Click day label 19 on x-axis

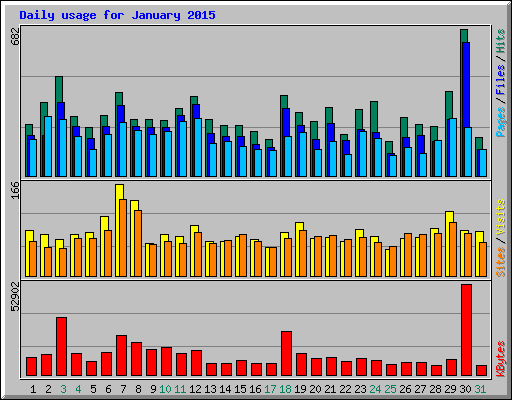click(x=300, y=389)
